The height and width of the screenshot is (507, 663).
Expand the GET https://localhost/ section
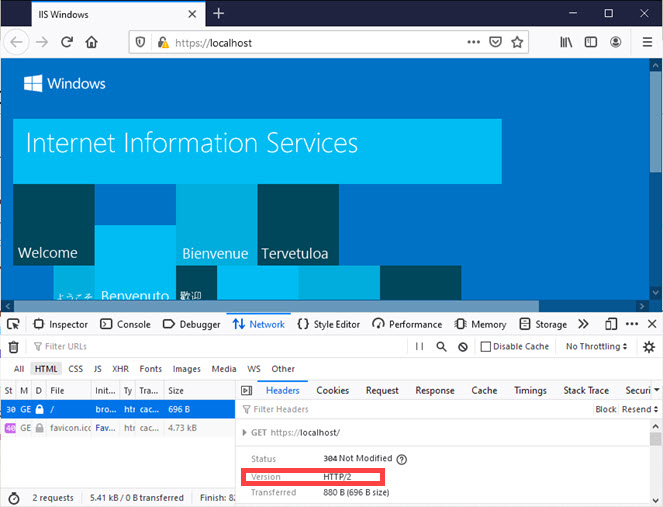[x=244, y=433]
